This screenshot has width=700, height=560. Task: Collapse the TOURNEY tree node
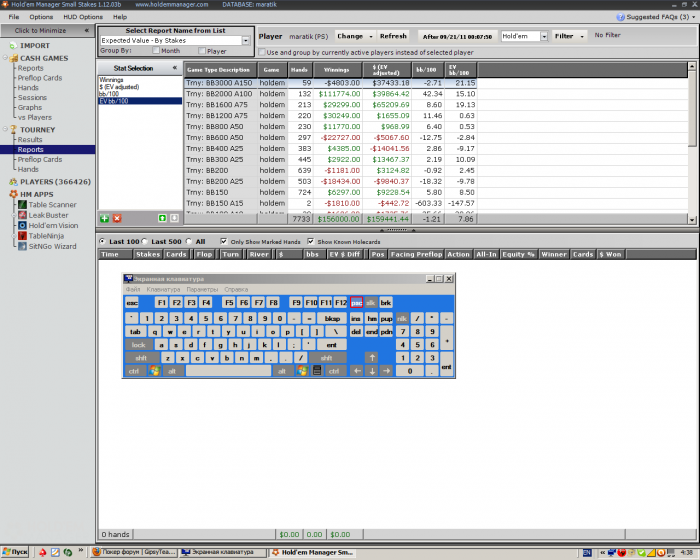5,129
